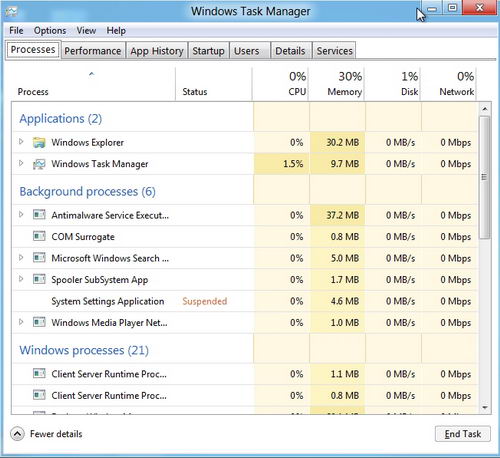Image resolution: width=500 pixels, height=458 pixels.
Task: Click the Windows Media Player Network icon
Action: click(x=39, y=322)
